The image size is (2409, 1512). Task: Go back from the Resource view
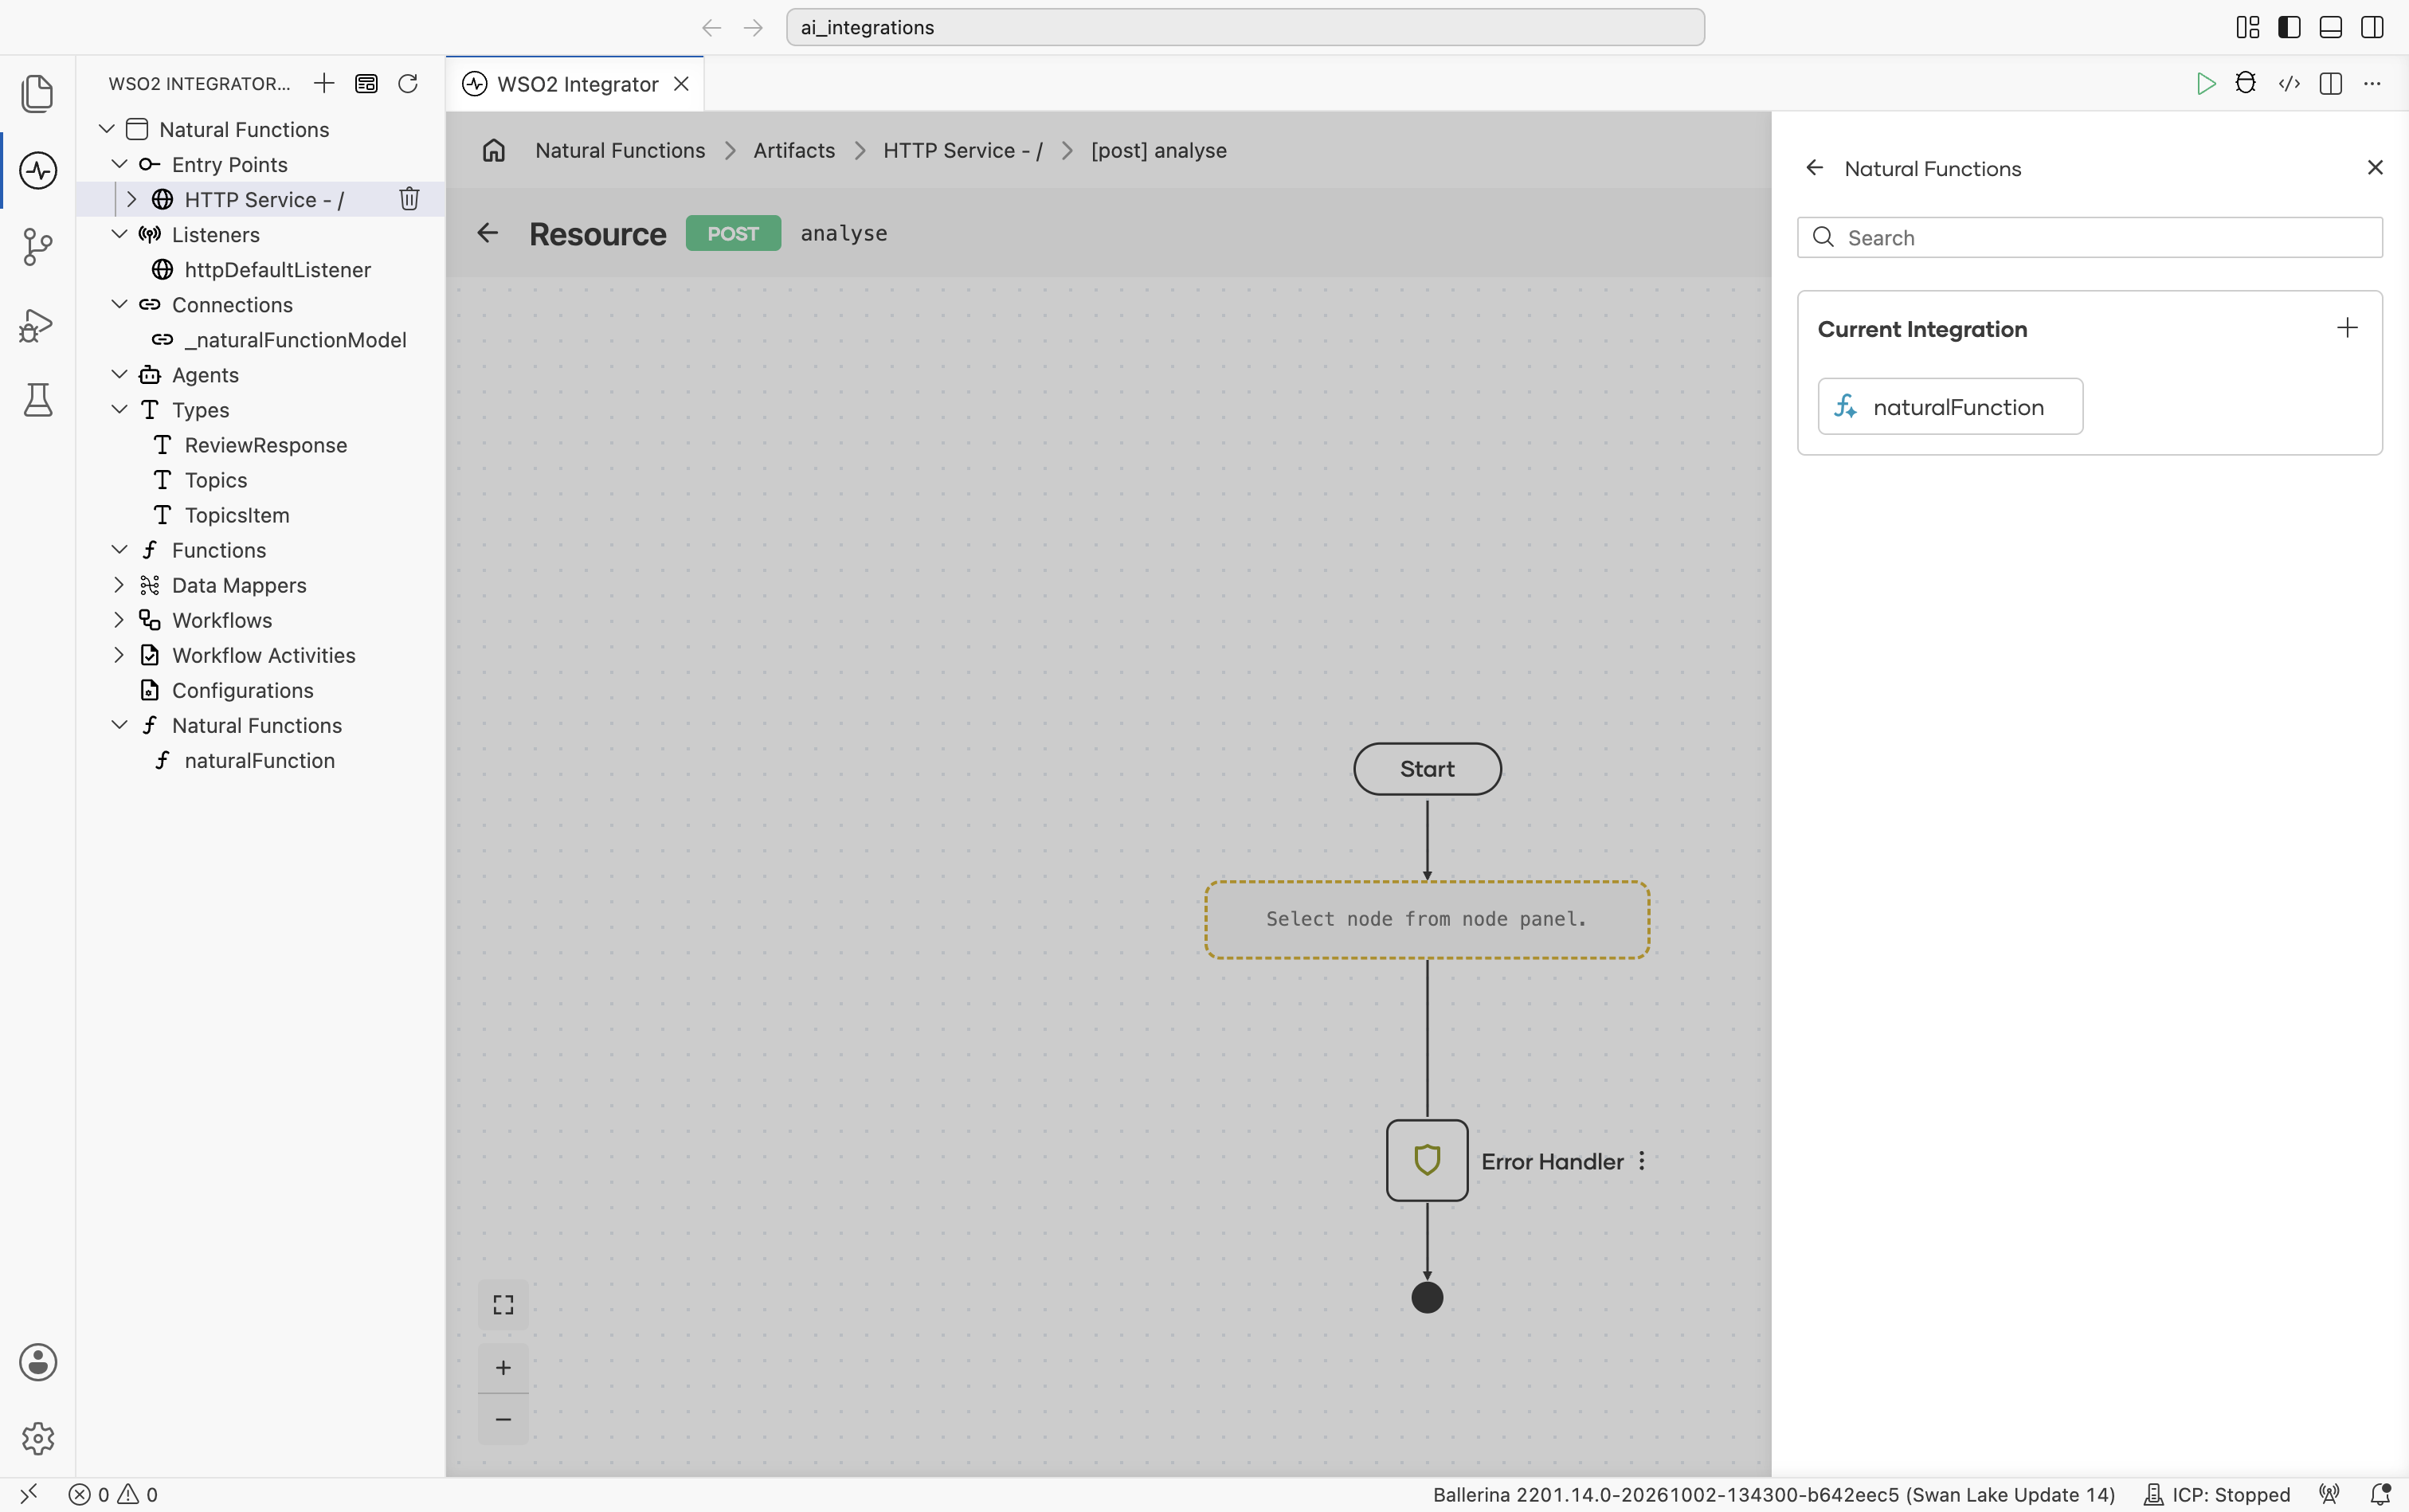[x=488, y=233]
